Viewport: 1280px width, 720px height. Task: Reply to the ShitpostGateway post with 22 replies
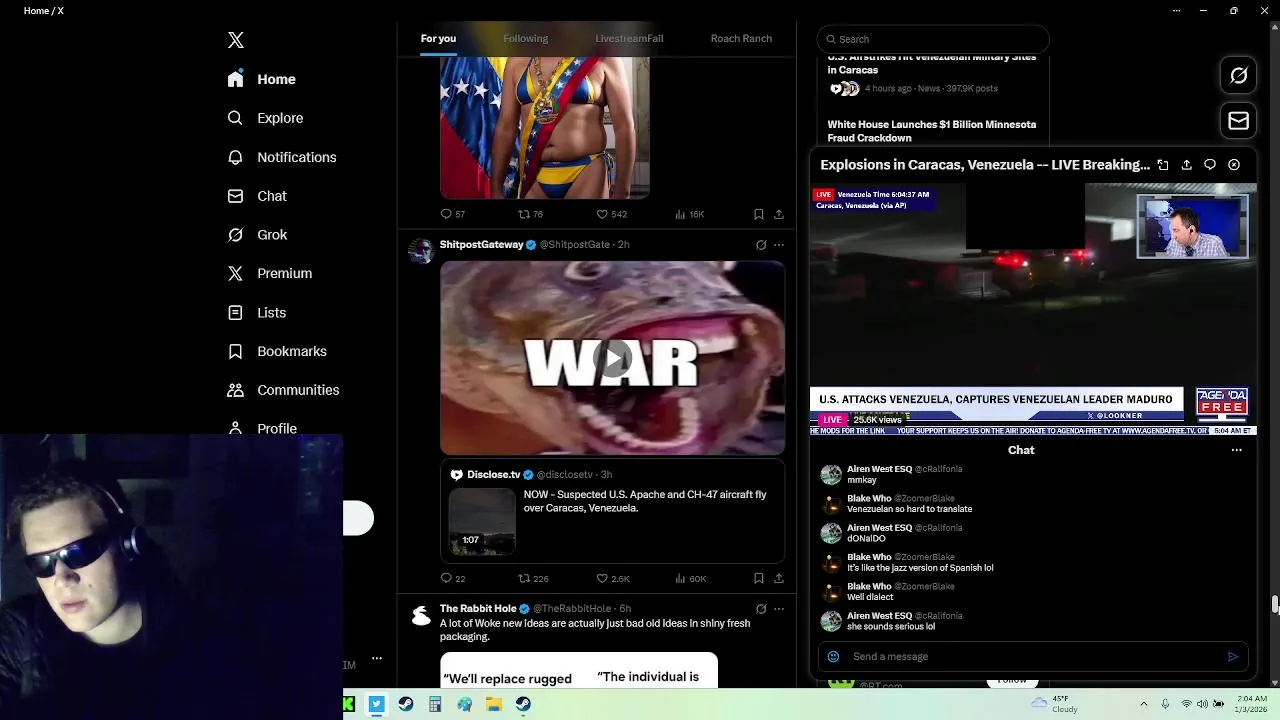click(453, 578)
